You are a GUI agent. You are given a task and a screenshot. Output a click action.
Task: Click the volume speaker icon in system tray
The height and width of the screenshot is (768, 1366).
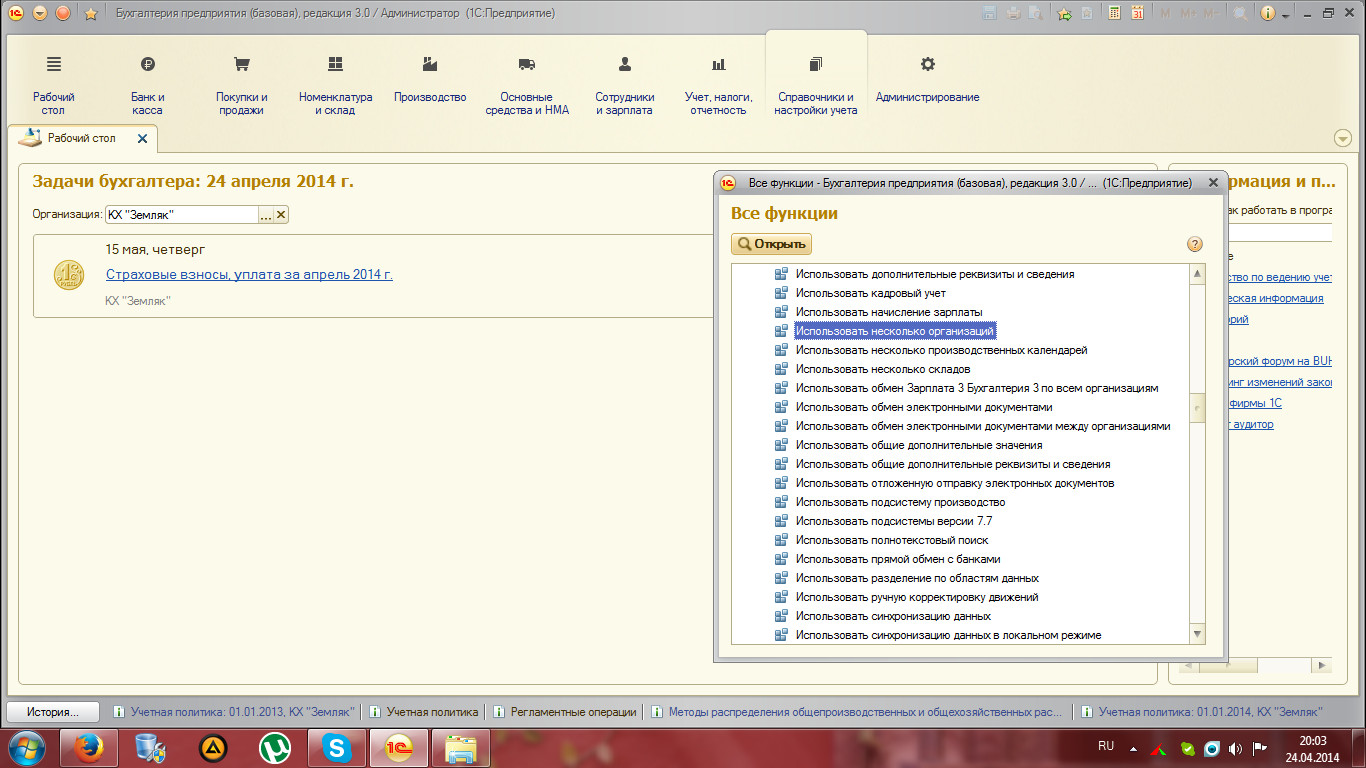pos(1236,748)
